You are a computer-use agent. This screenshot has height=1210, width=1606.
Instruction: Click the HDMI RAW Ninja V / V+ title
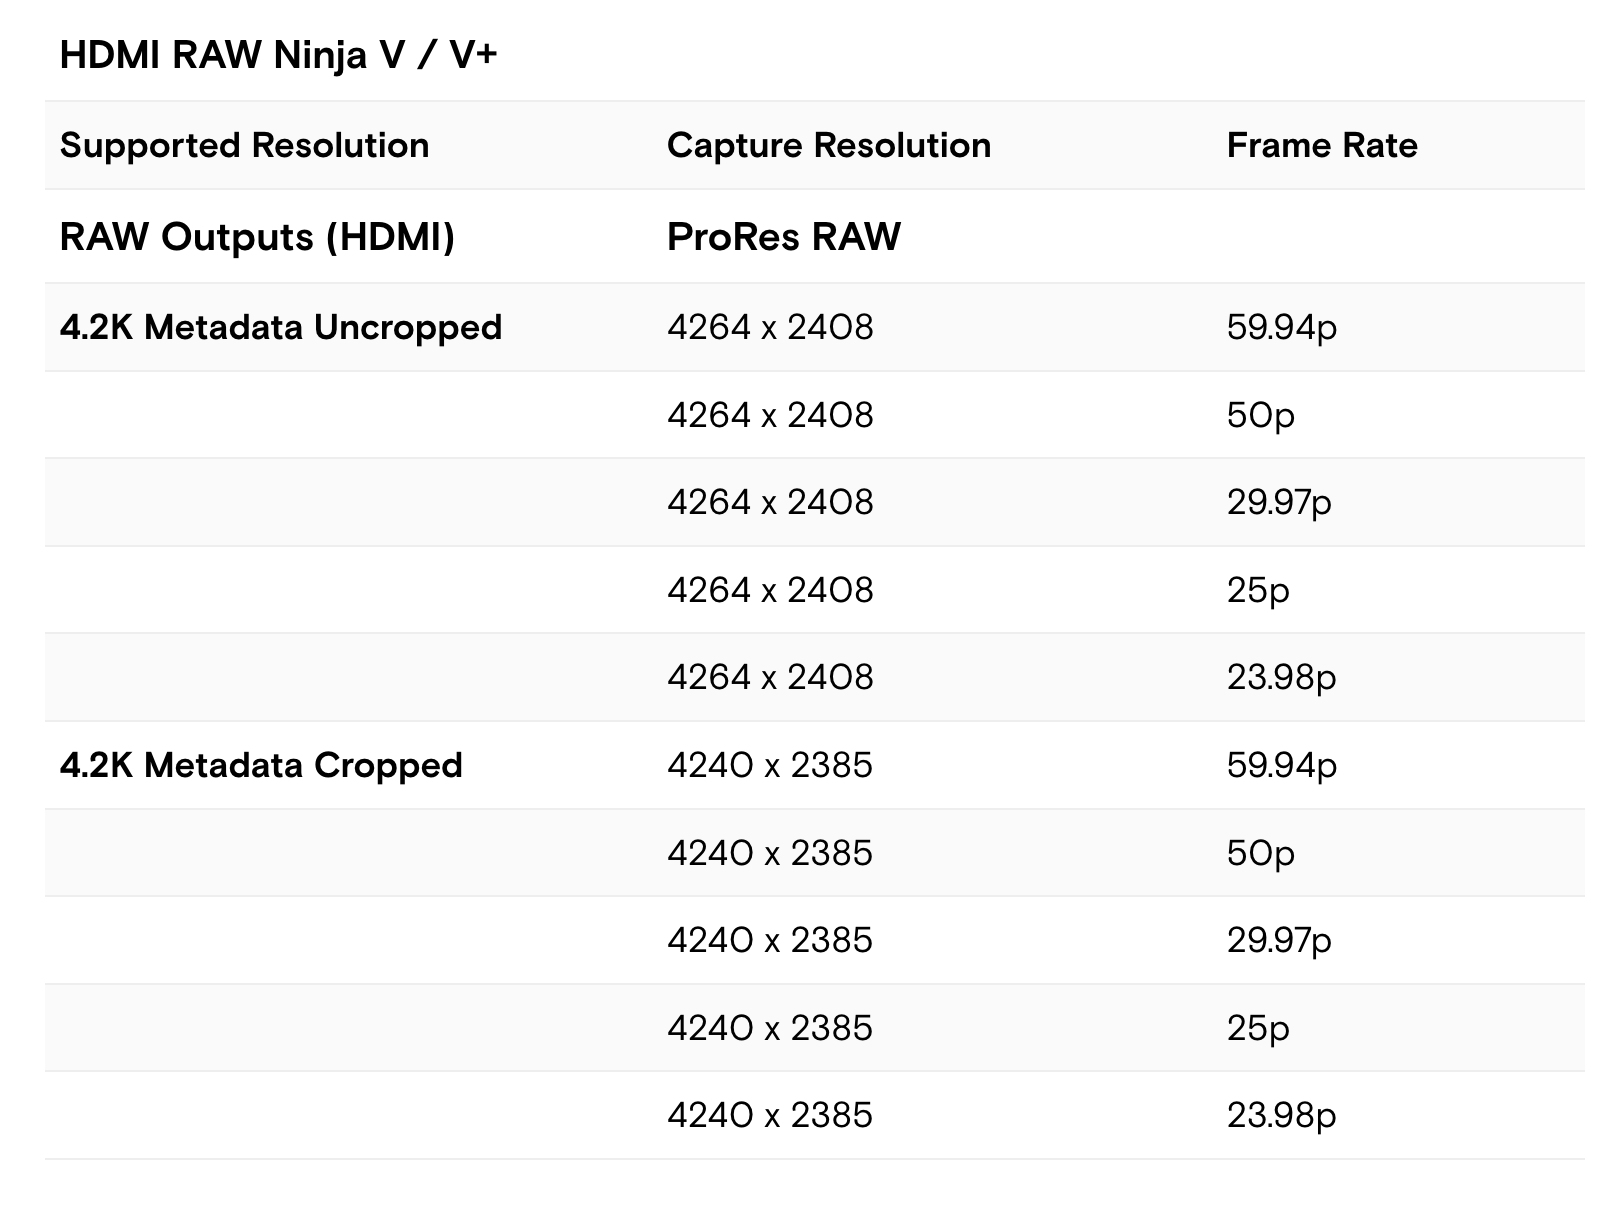click(278, 55)
